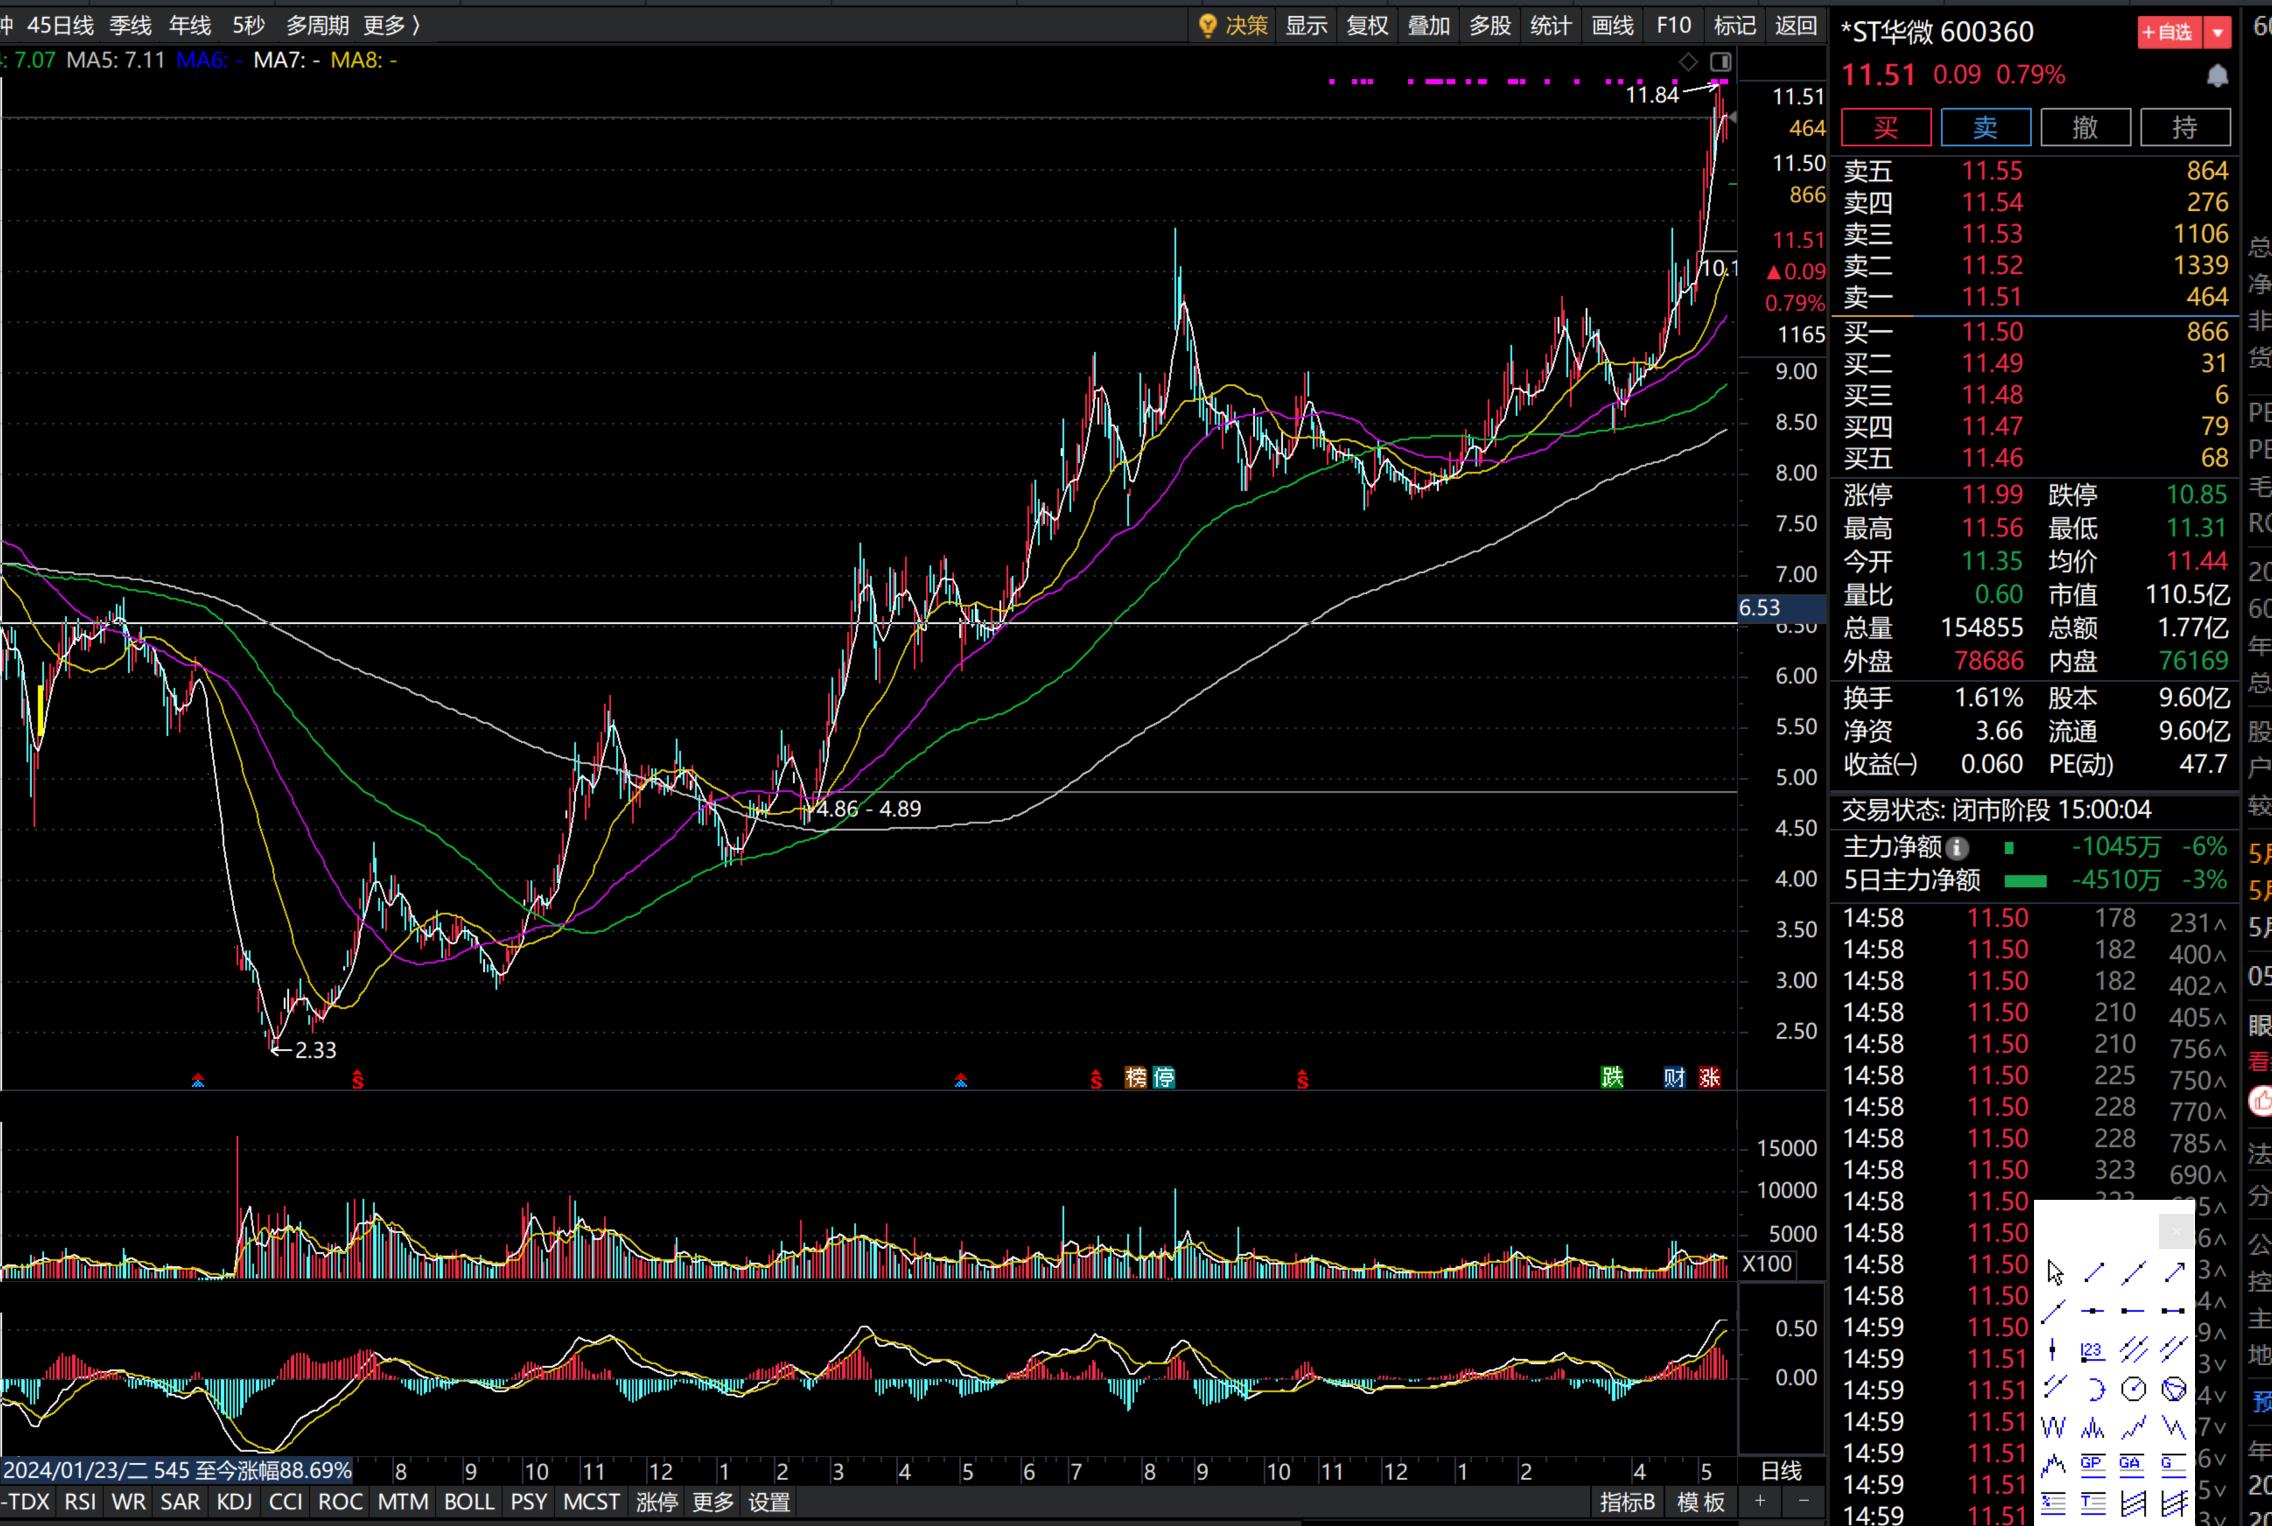The height and width of the screenshot is (1526, 2272).
Task: Select the arrow line drawing tool
Action: (2174, 1272)
